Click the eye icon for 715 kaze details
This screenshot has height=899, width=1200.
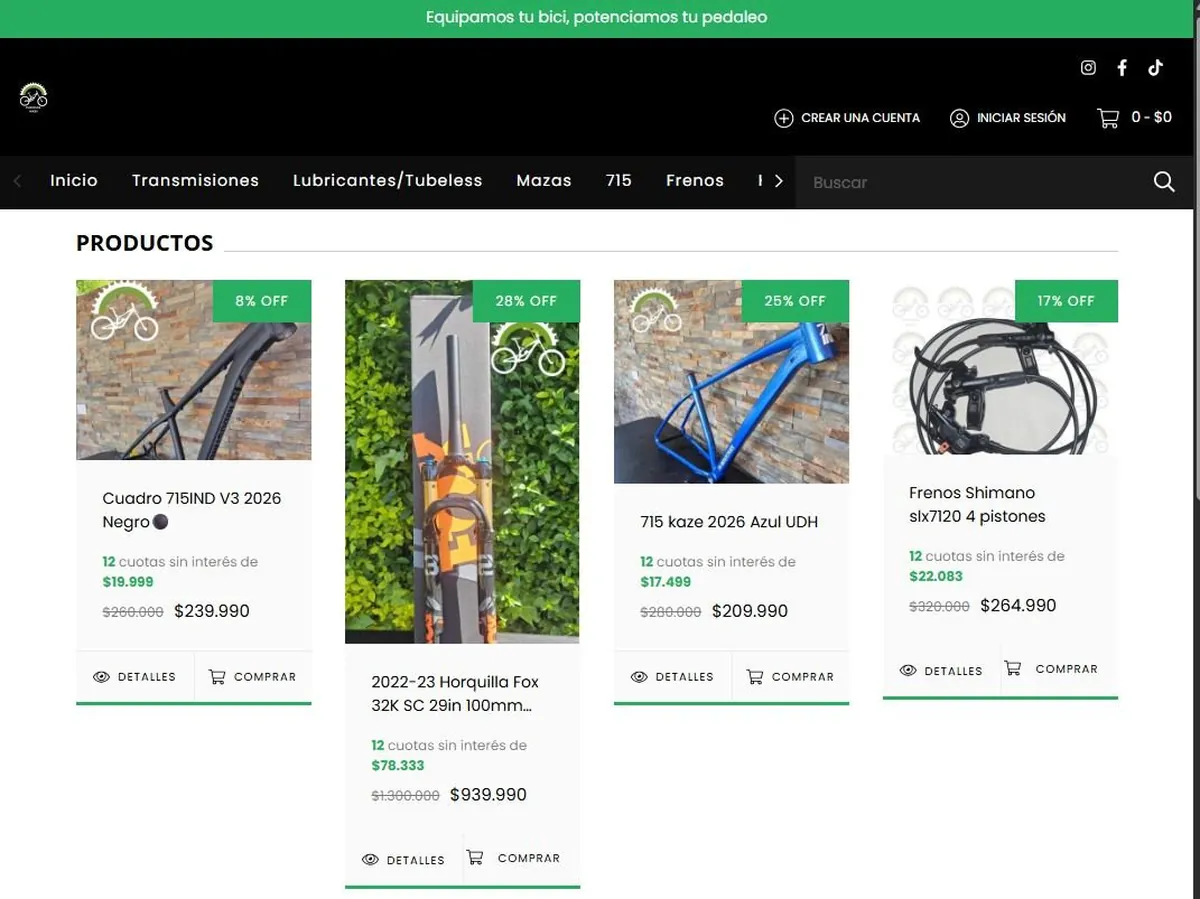[639, 677]
